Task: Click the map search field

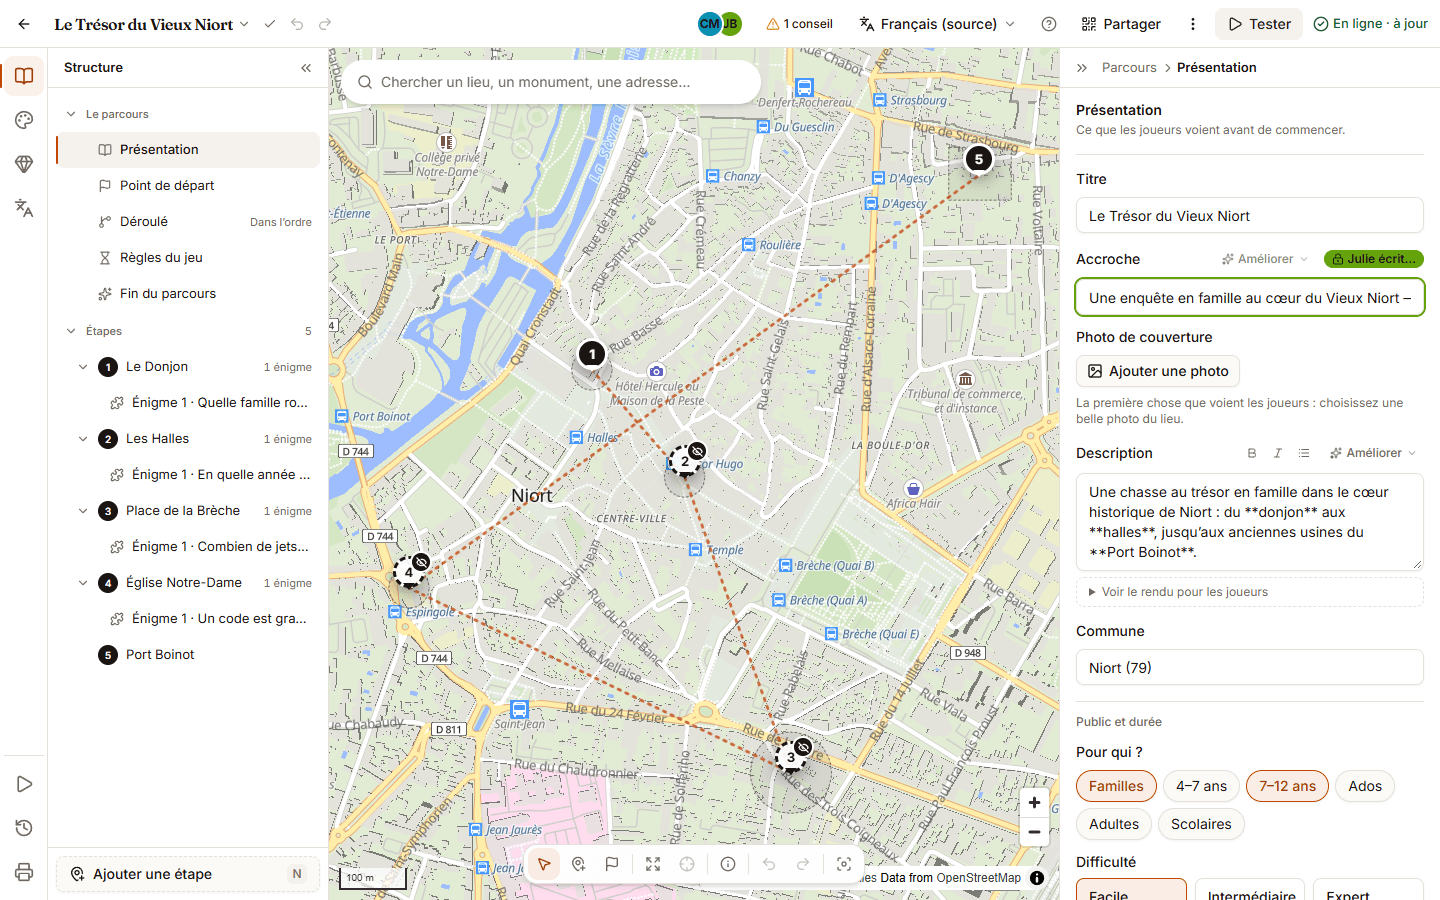Action: [x=551, y=82]
